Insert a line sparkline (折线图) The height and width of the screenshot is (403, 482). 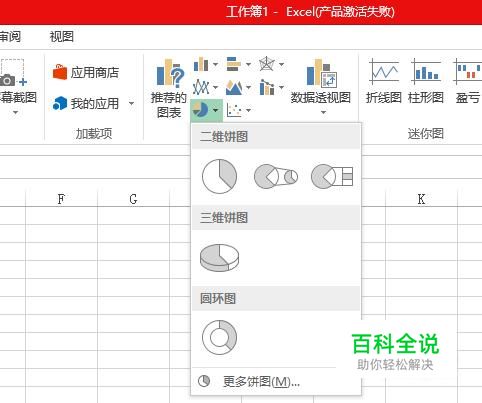point(384,82)
